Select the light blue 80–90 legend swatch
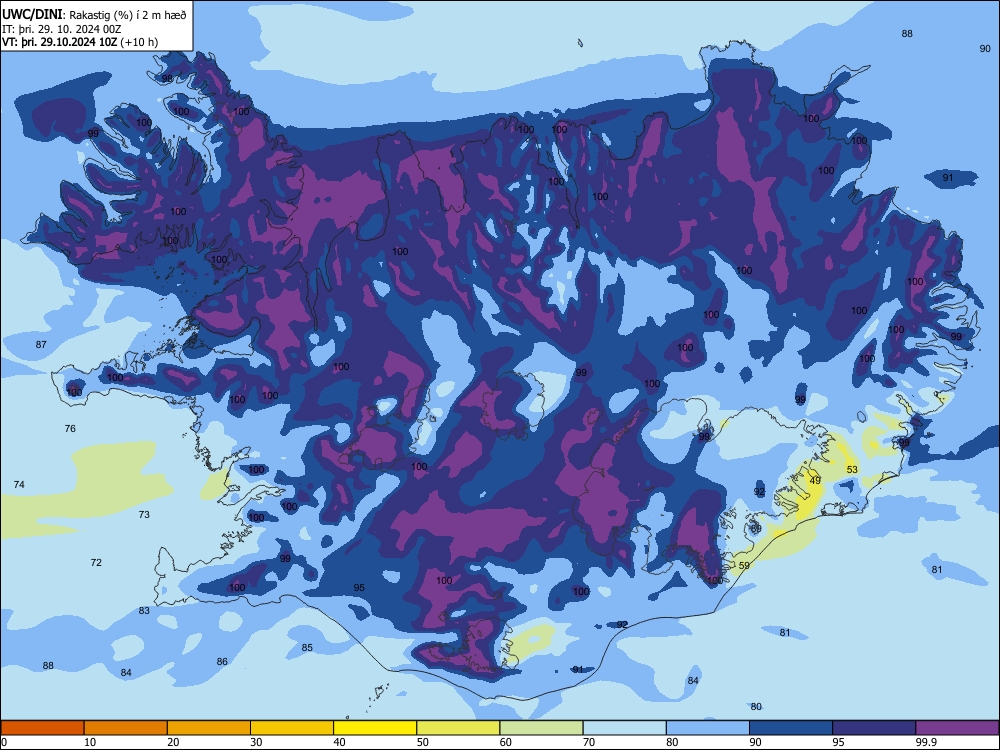 708,728
